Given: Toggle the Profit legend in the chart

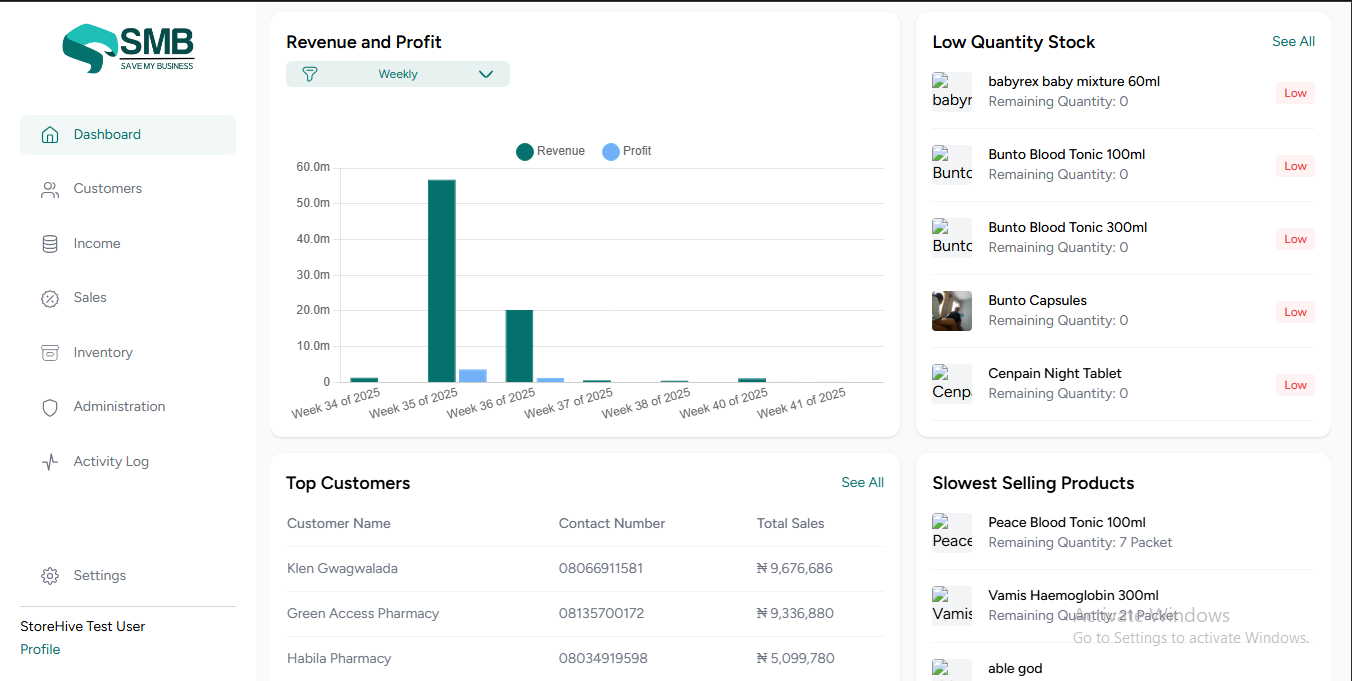Looking at the screenshot, I should pyautogui.click(x=626, y=151).
